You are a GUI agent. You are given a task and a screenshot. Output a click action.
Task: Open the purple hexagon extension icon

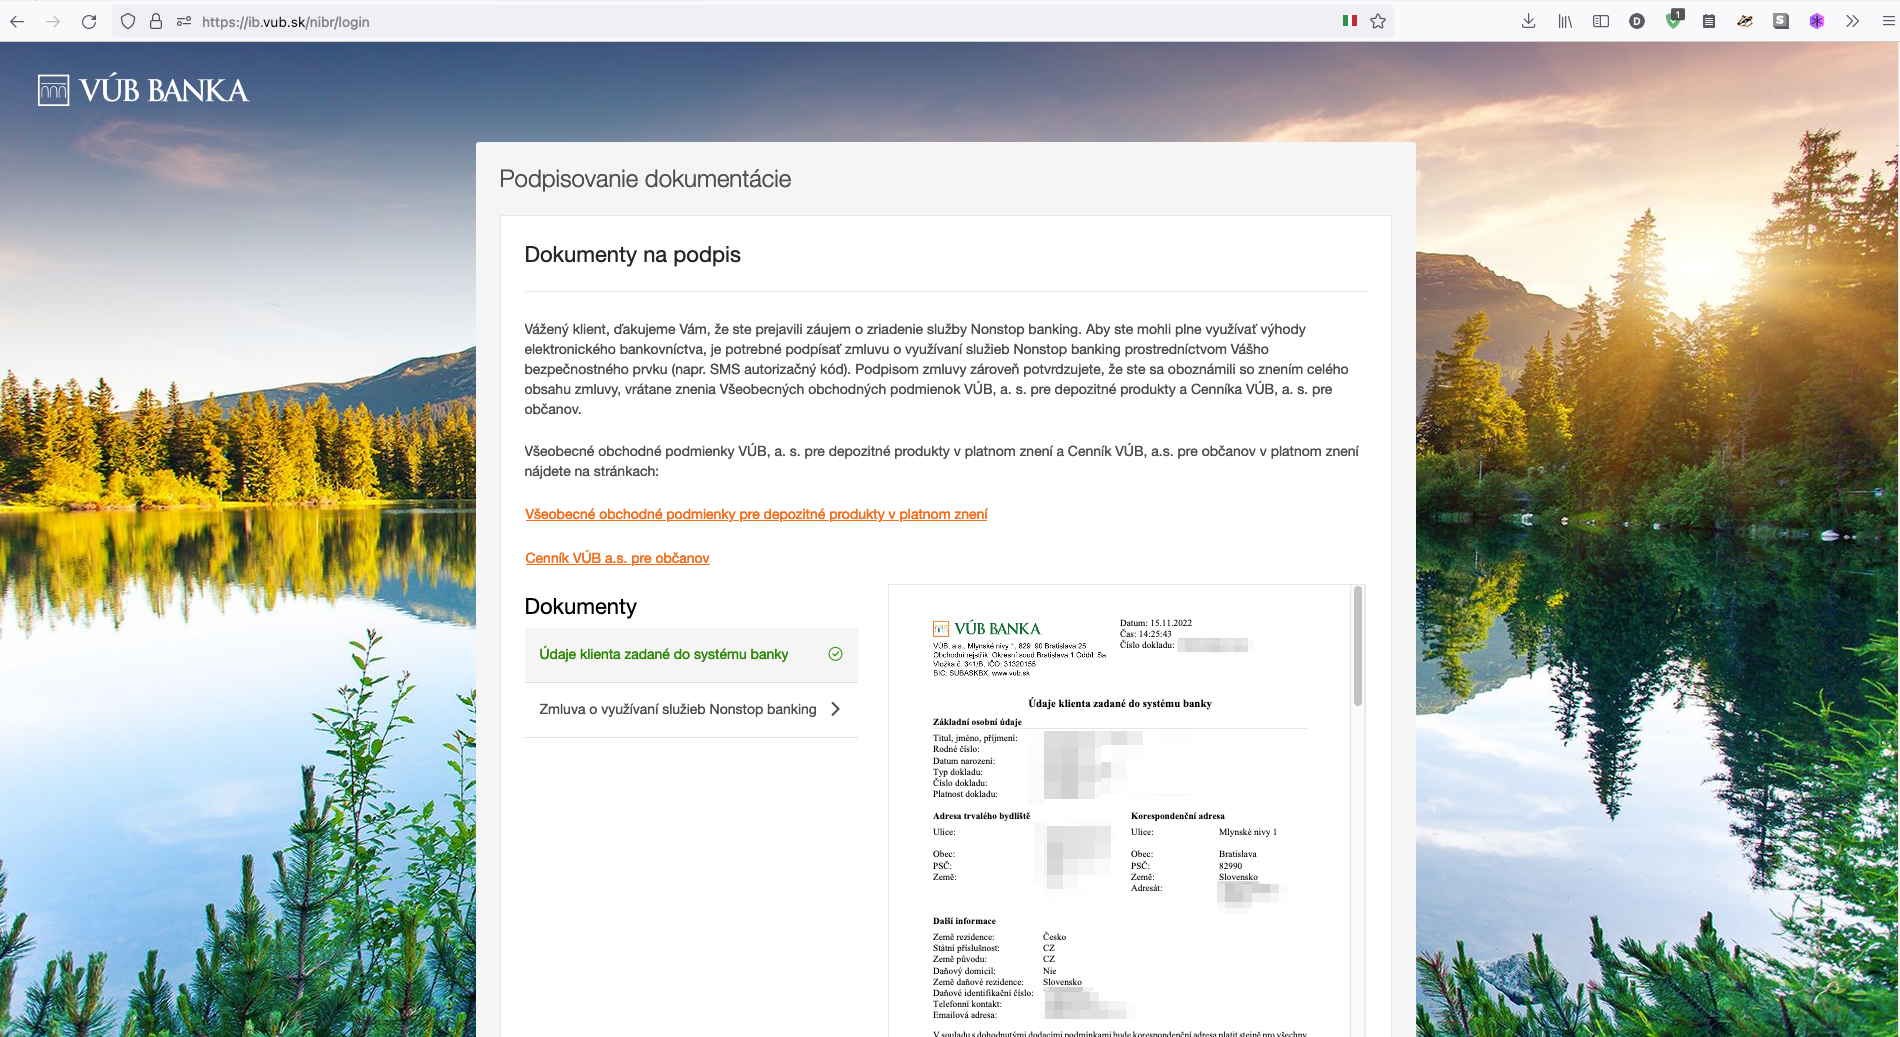pos(1817,21)
